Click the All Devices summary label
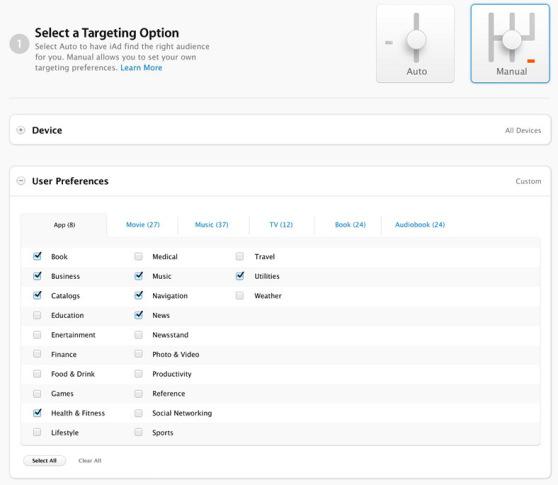558x485 pixels. [523, 131]
